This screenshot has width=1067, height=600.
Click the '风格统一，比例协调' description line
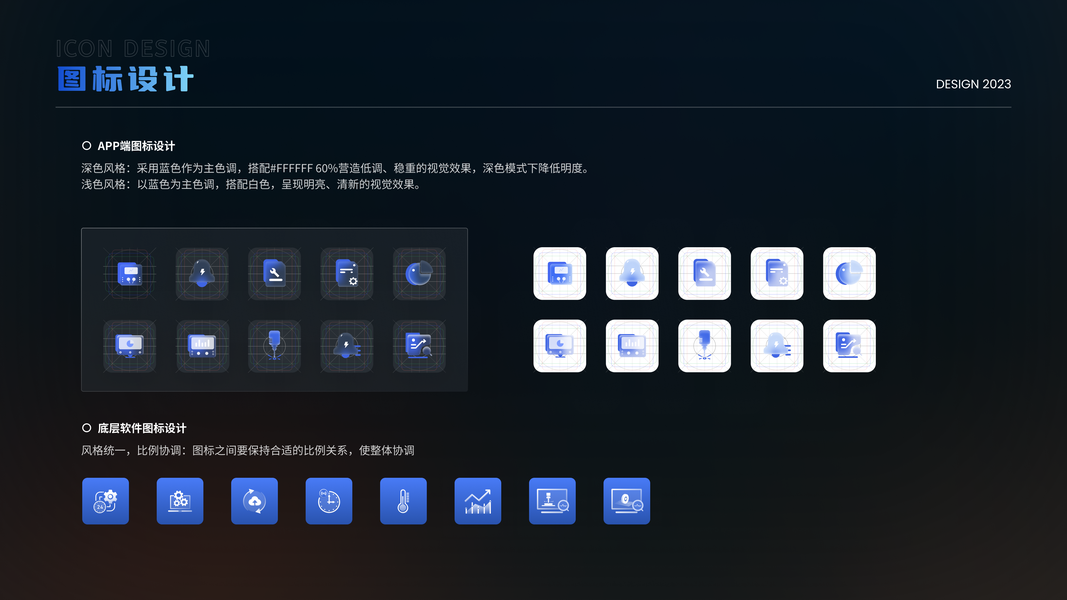click(x=248, y=450)
